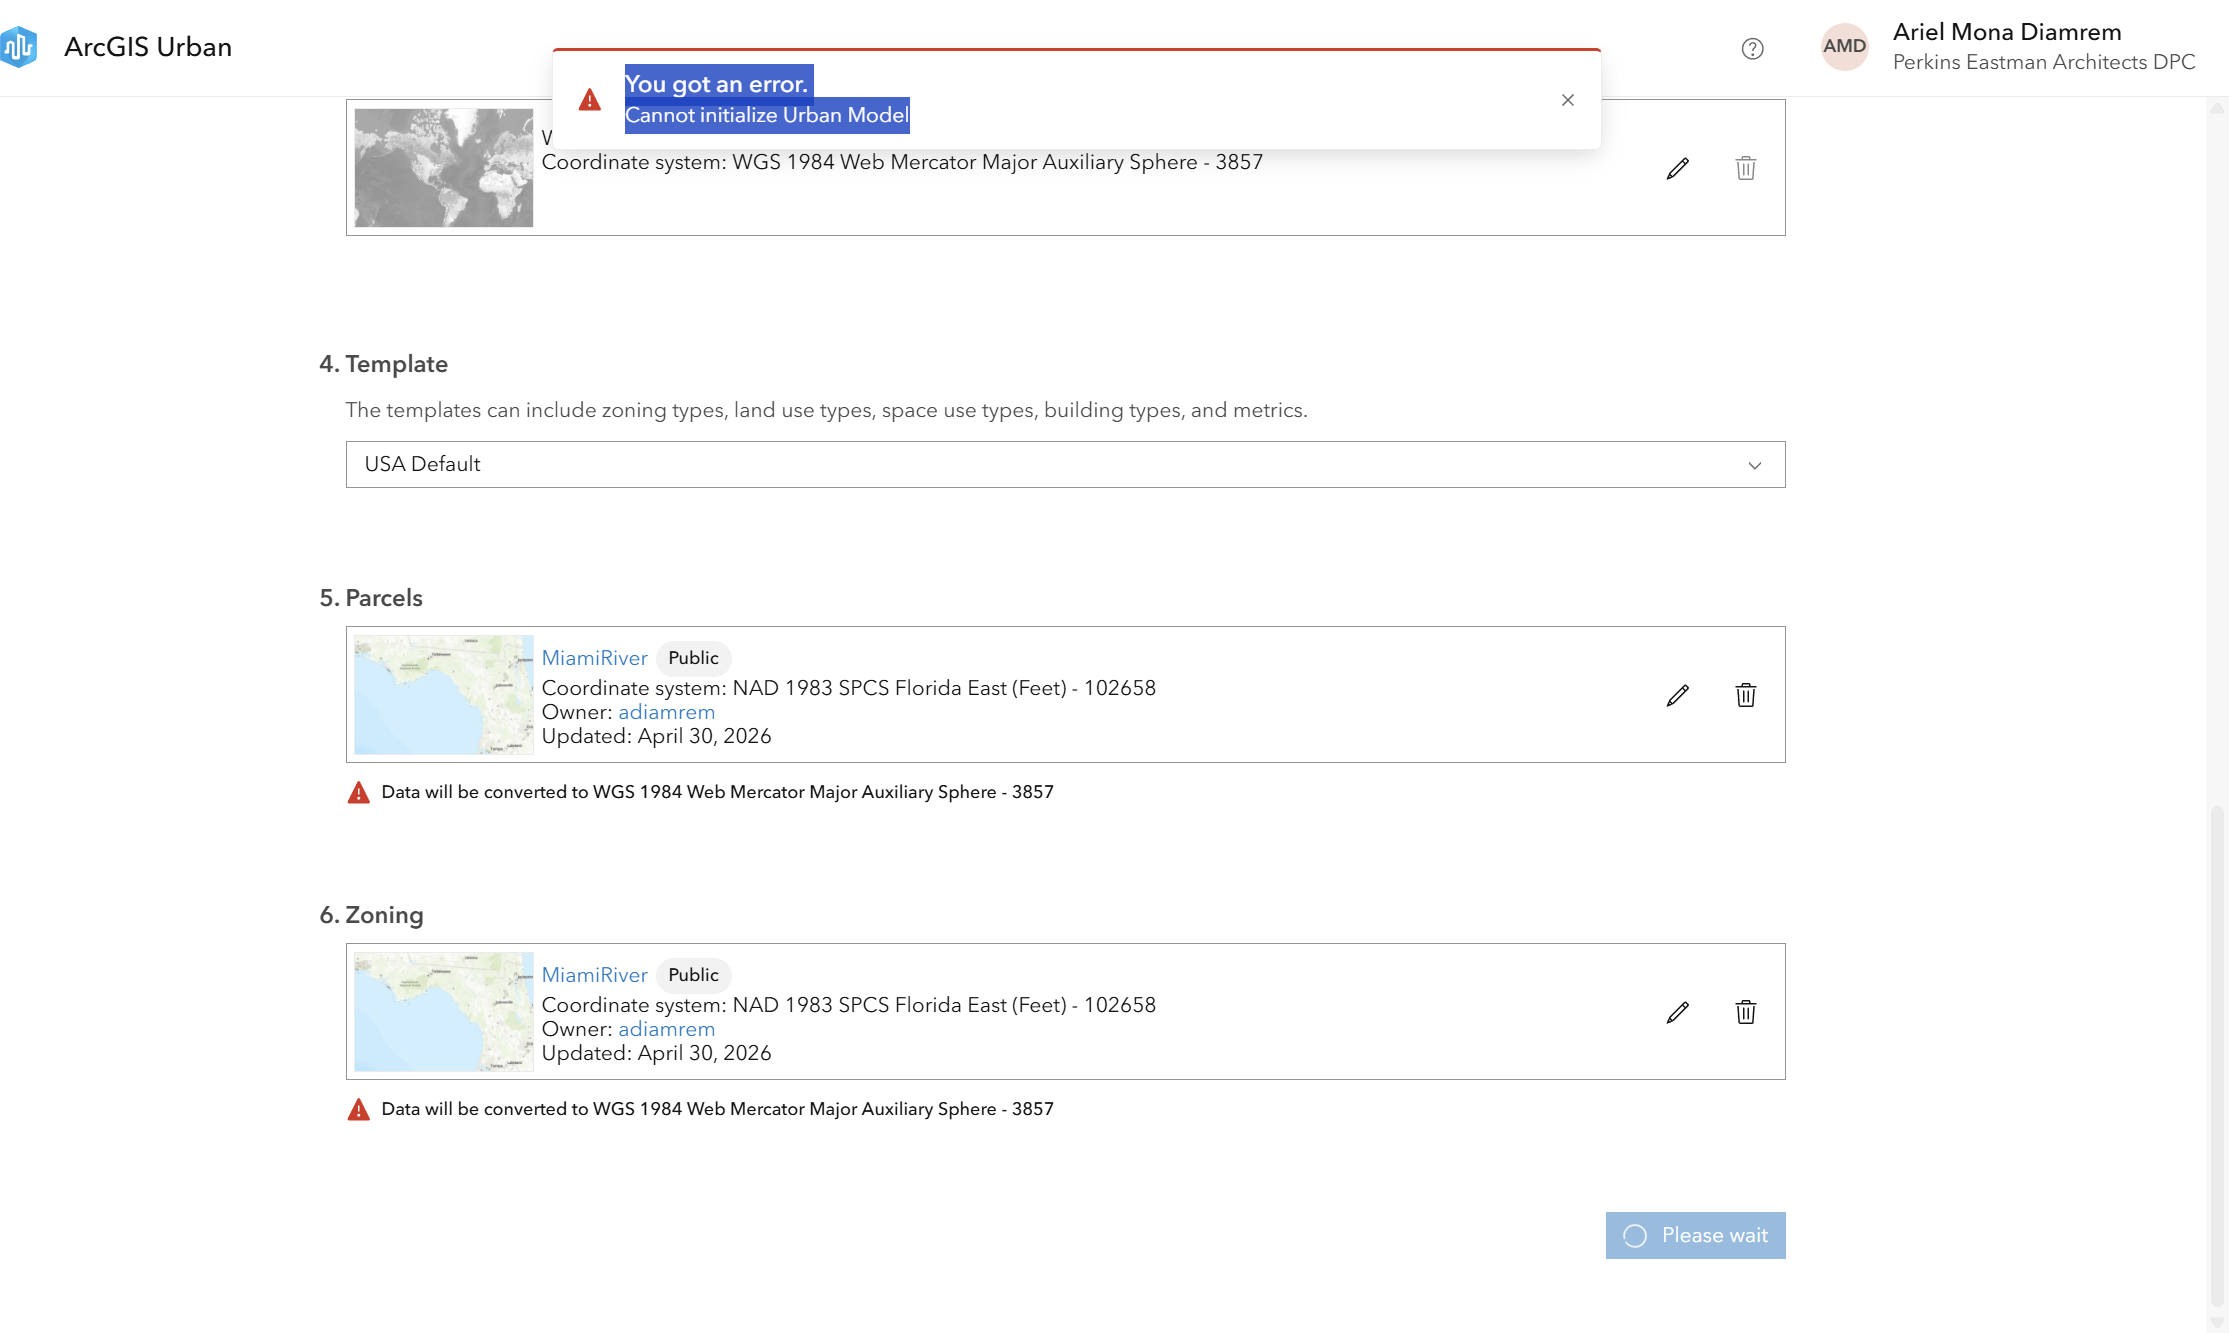
Task: Edit the WGS 1984 basemap item pencil icon
Action: pyautogui.click(x=1678, y=168)
